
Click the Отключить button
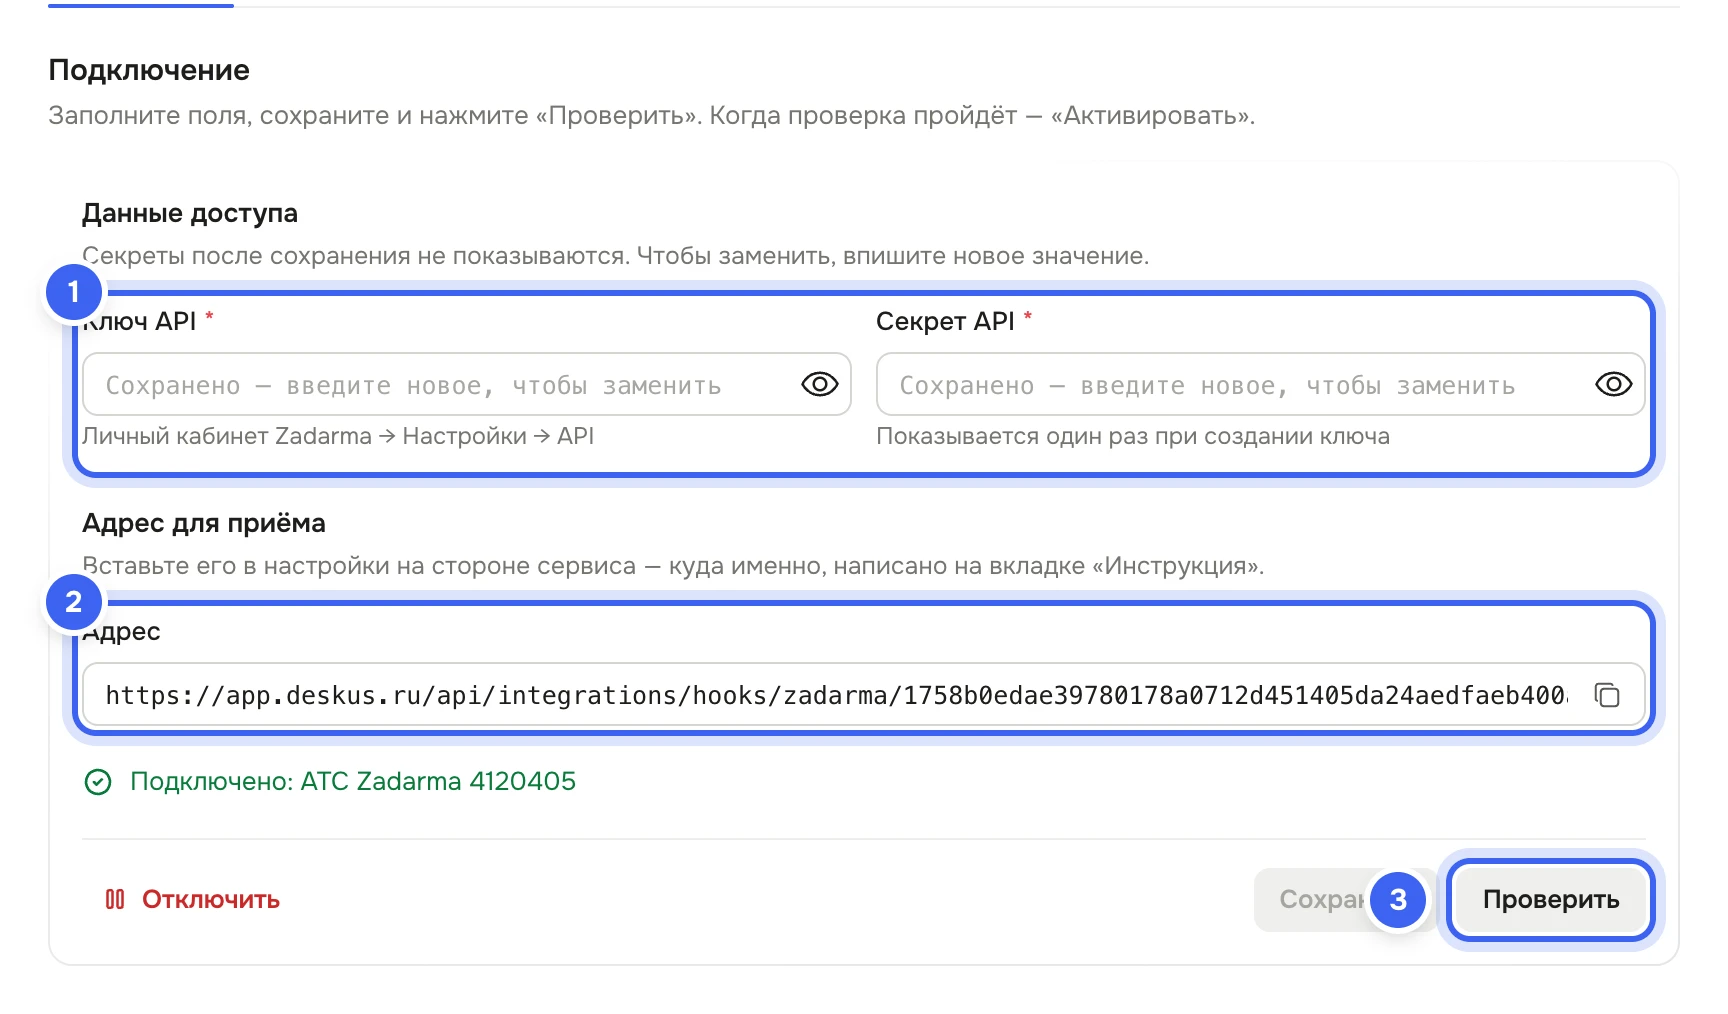pos(192,899)
